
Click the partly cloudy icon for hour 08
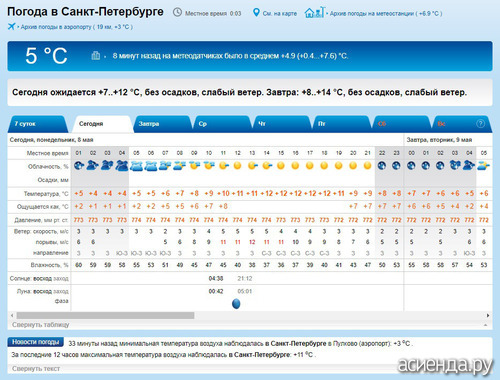[180, 165]
